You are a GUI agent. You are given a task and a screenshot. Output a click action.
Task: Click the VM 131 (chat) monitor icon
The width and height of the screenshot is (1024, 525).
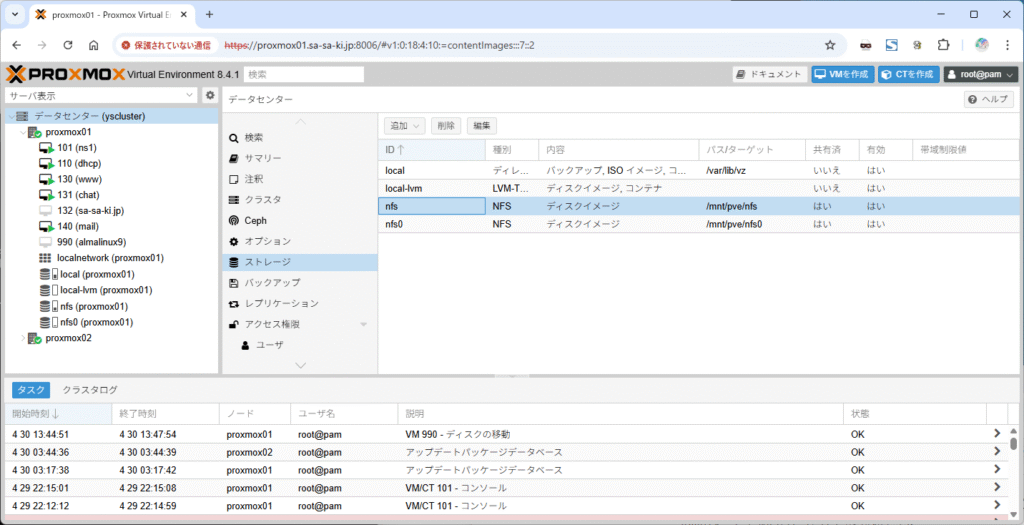[46, 195]
